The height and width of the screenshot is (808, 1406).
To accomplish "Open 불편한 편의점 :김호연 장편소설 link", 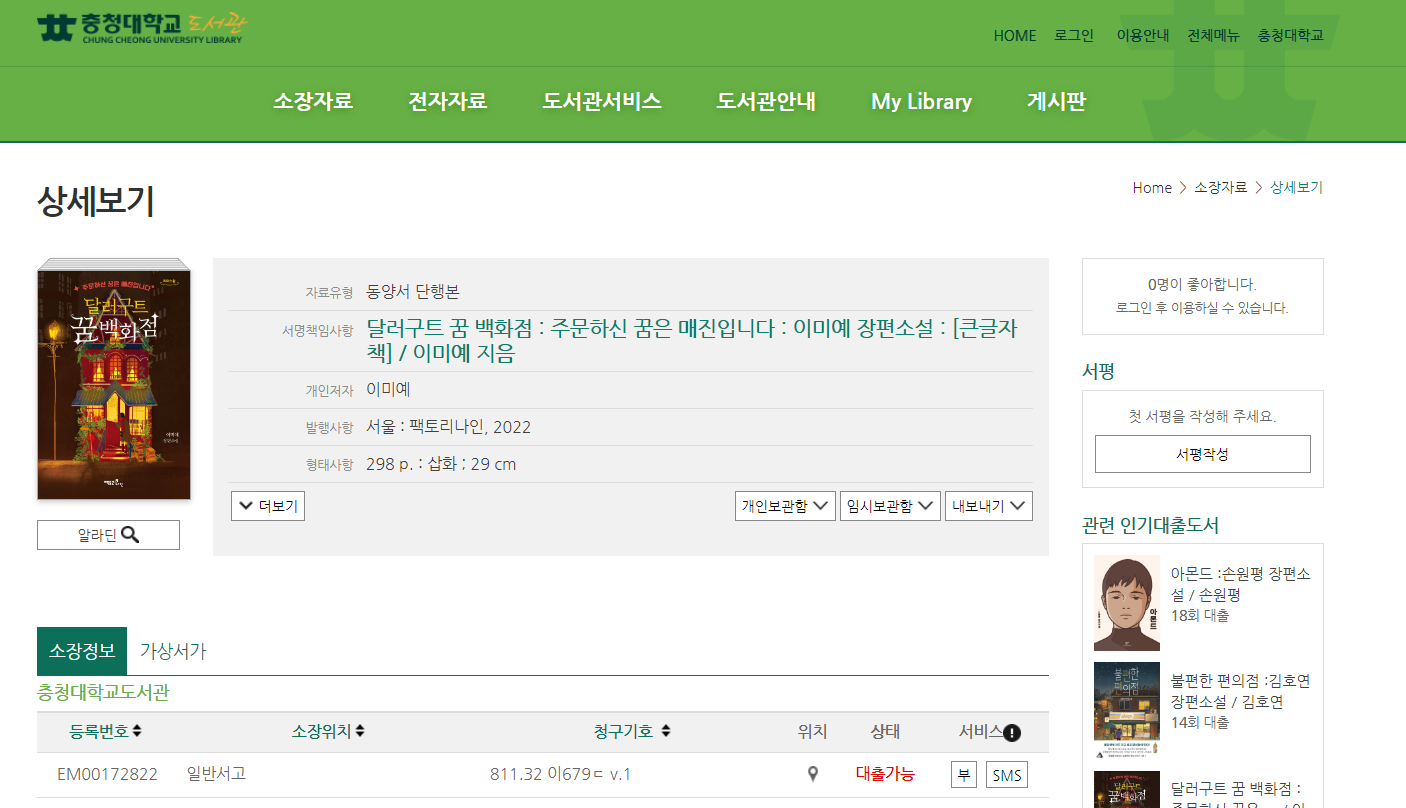I will (x=1240, y=691).
